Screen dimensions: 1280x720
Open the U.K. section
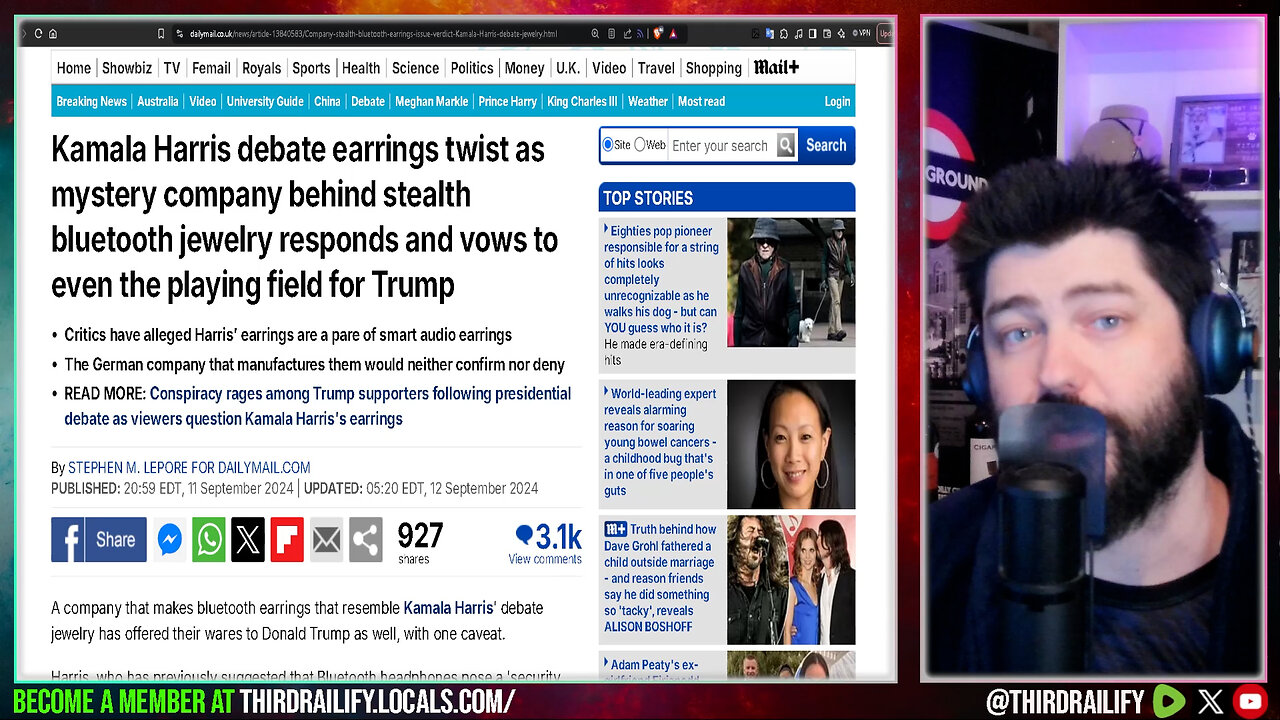tap(568, 68)
